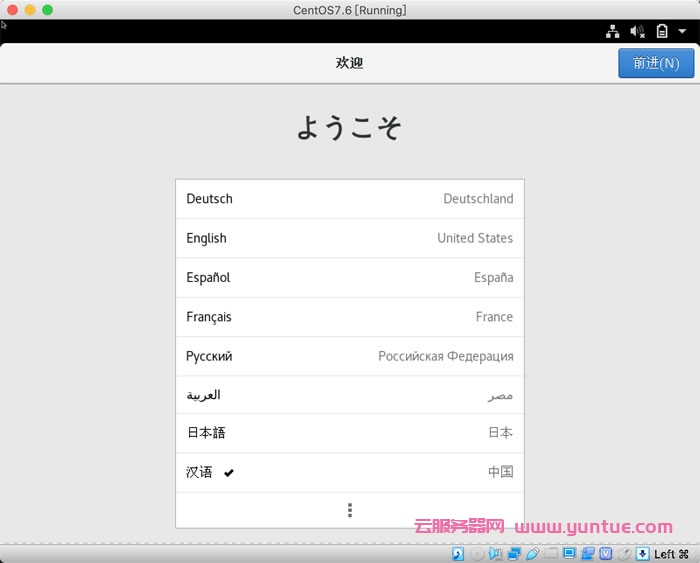This screenshot has width=700, height=563.
Task: Click the battery status icon
Action: [661, 32]
